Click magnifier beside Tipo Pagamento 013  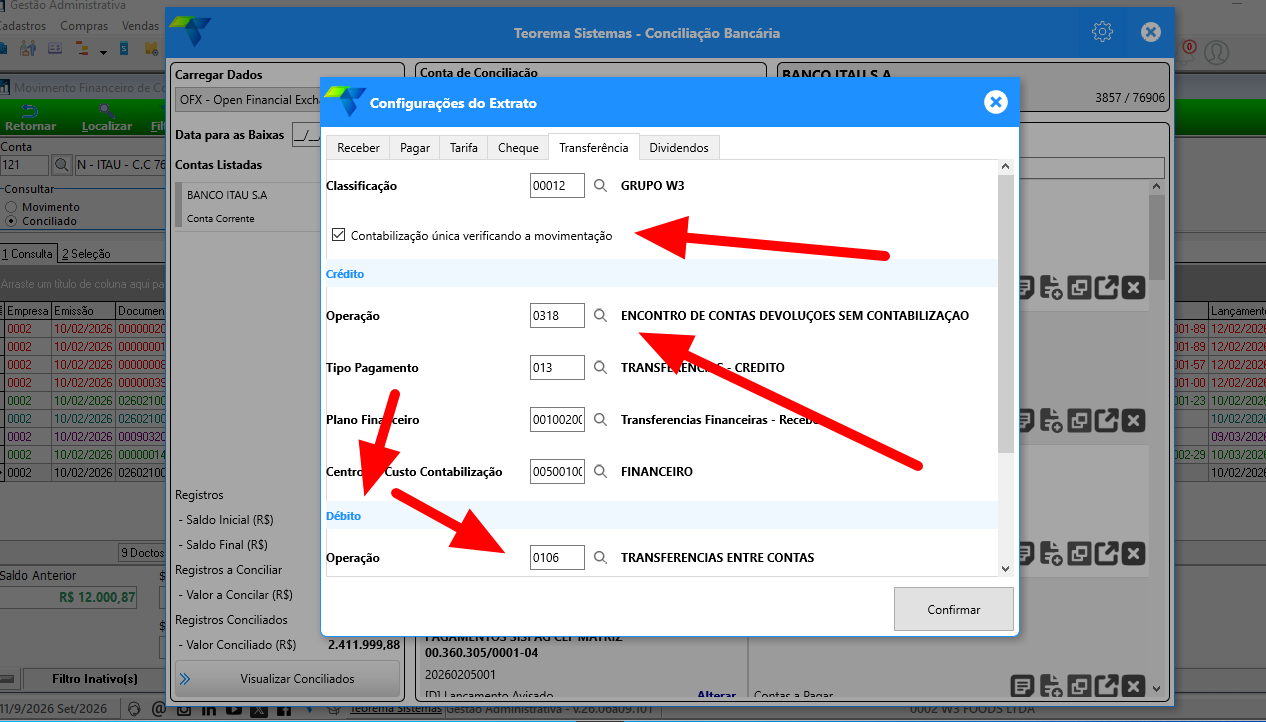[x=600, y=368]
